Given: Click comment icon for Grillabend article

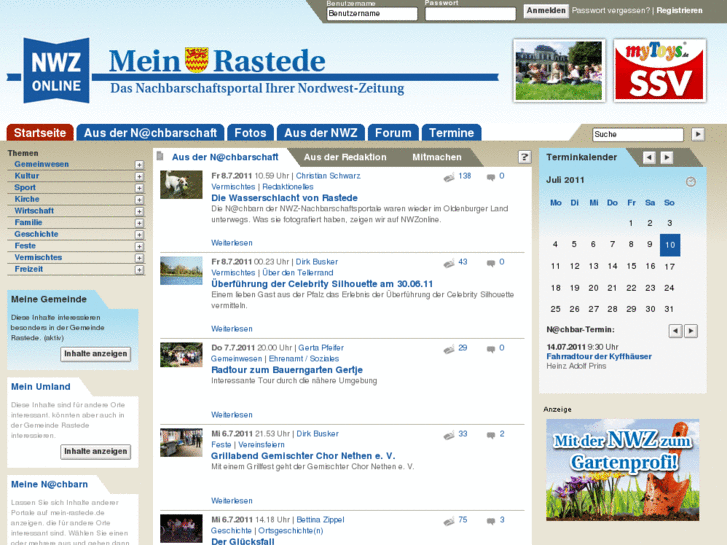Looking at the screenshot, I should 491,435.
